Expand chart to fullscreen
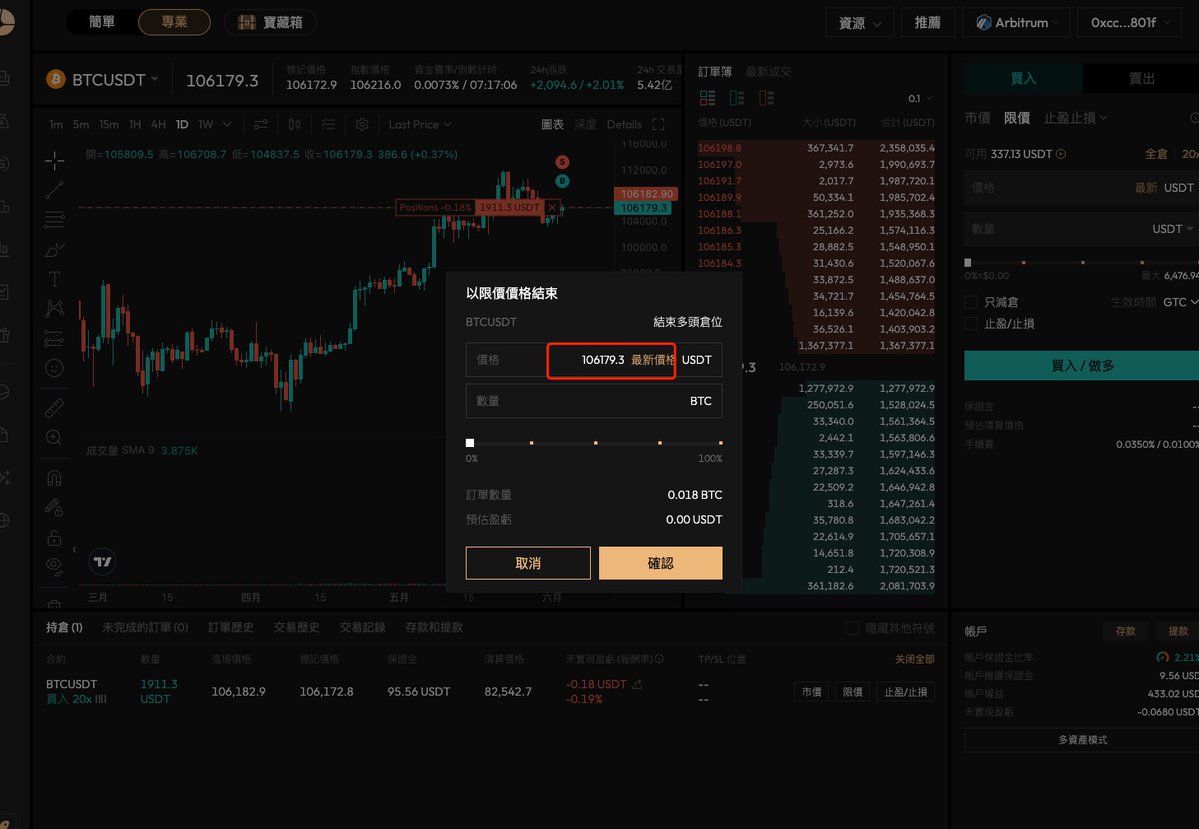Viewport: 1199px width, 829px height. pyautogui.click(x=658, y=124)
